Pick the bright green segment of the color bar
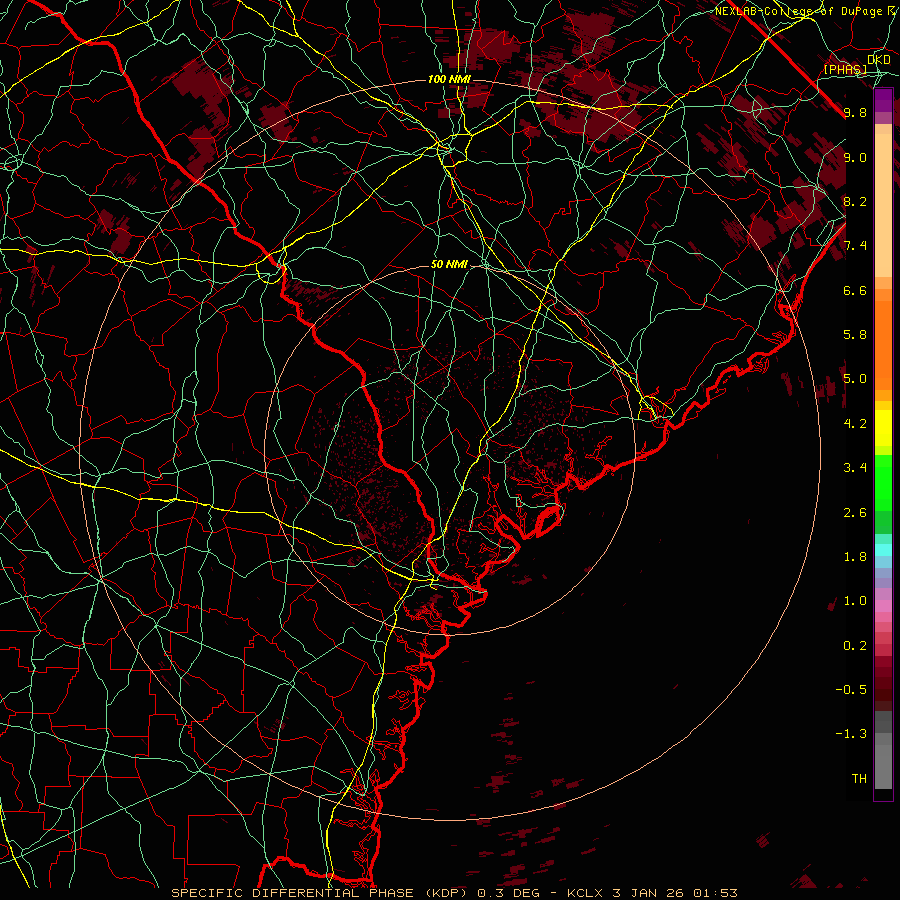 (x=883, y=483)
